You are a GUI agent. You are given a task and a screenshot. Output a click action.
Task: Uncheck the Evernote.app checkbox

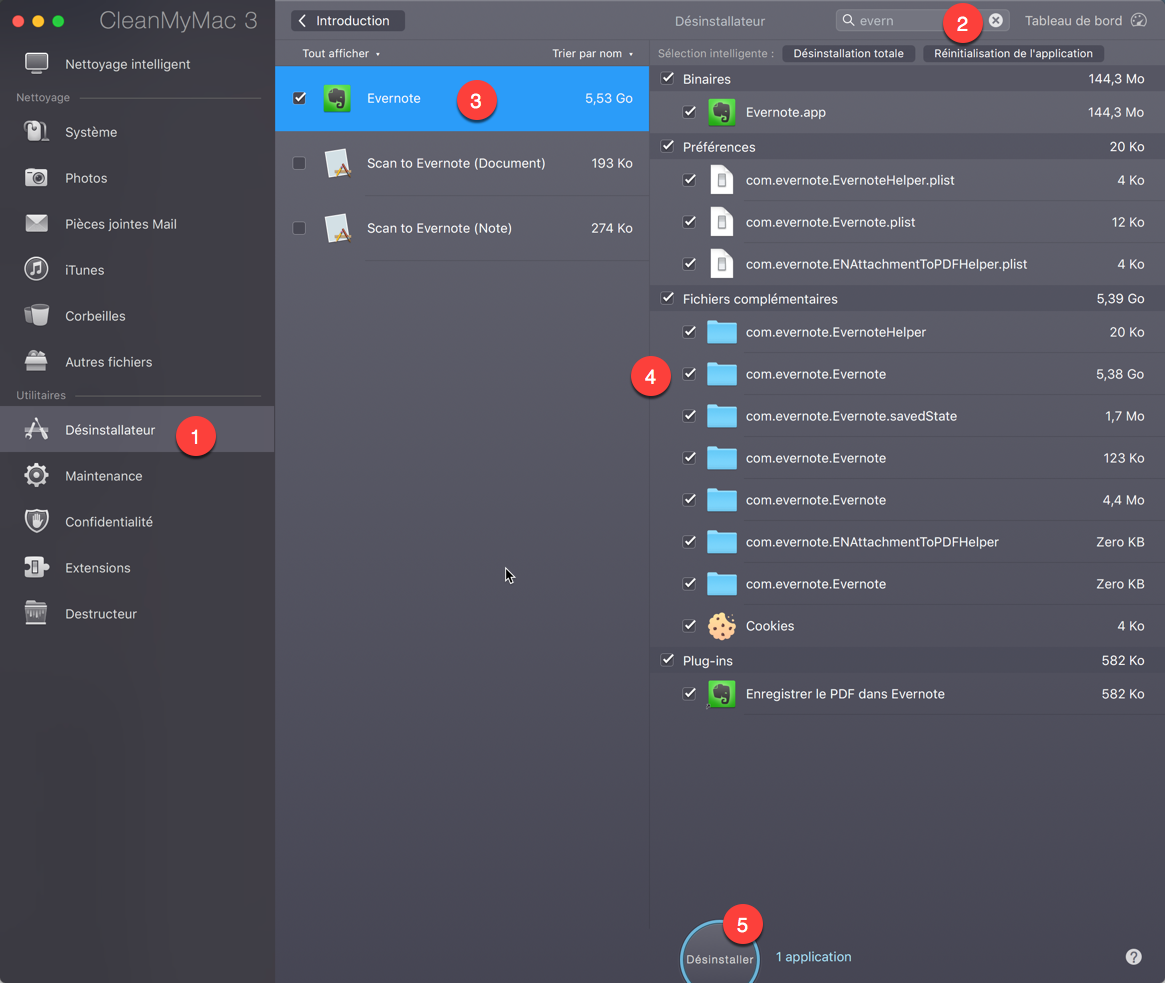pos(690,112)
